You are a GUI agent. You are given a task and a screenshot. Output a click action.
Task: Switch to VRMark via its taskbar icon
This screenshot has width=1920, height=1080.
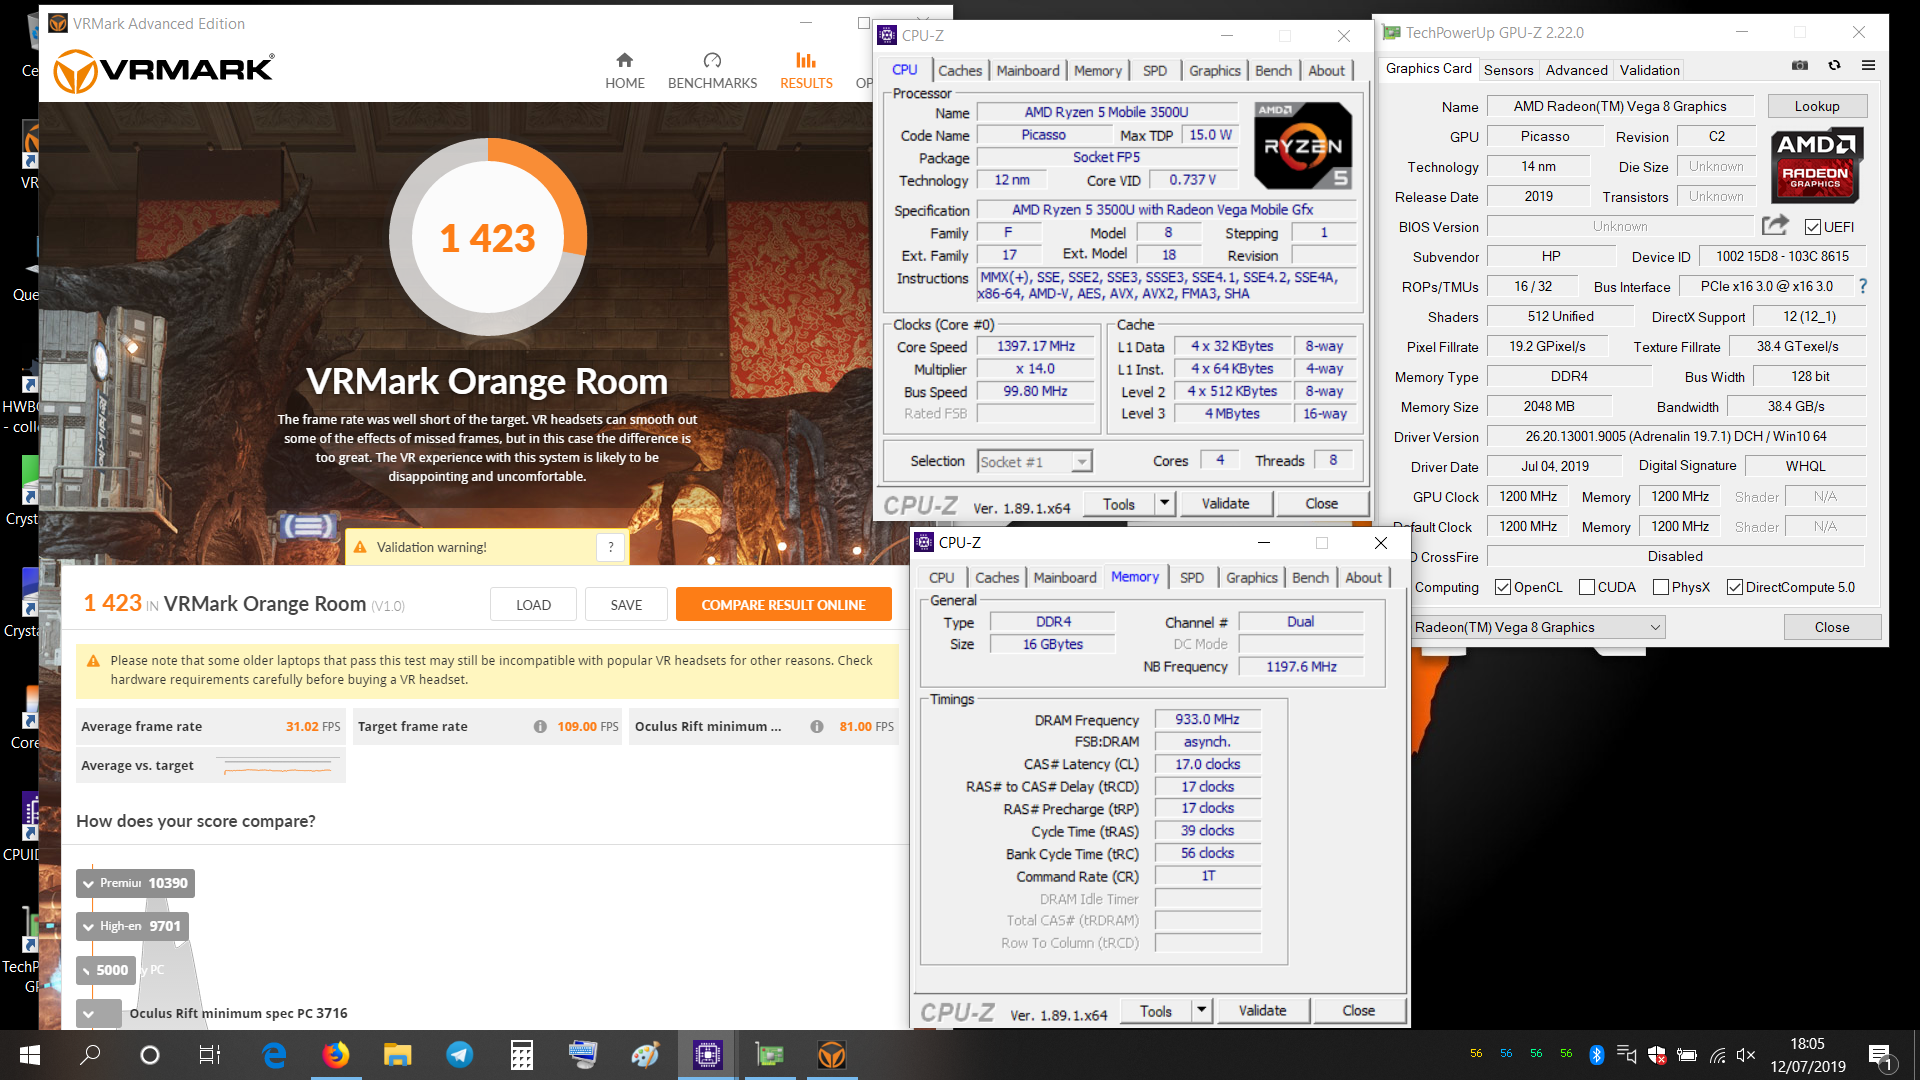click(x=832, y=1055)
